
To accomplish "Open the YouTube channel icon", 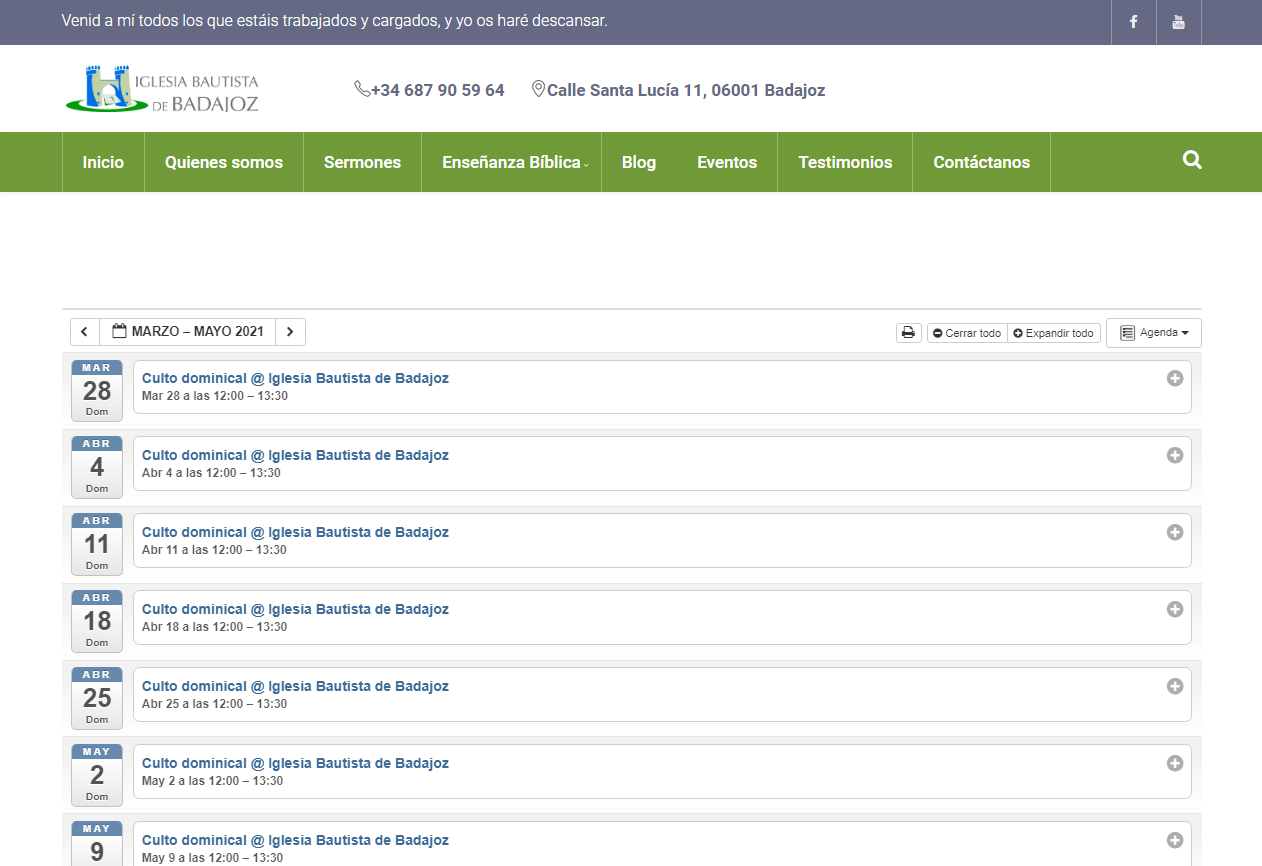I will (x=1178, y=22).
